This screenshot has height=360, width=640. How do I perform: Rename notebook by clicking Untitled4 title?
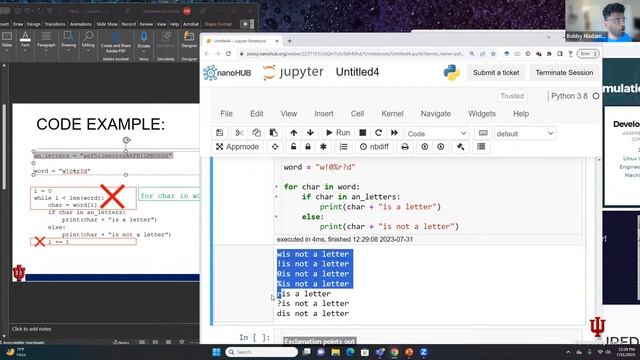coord(357,72)
